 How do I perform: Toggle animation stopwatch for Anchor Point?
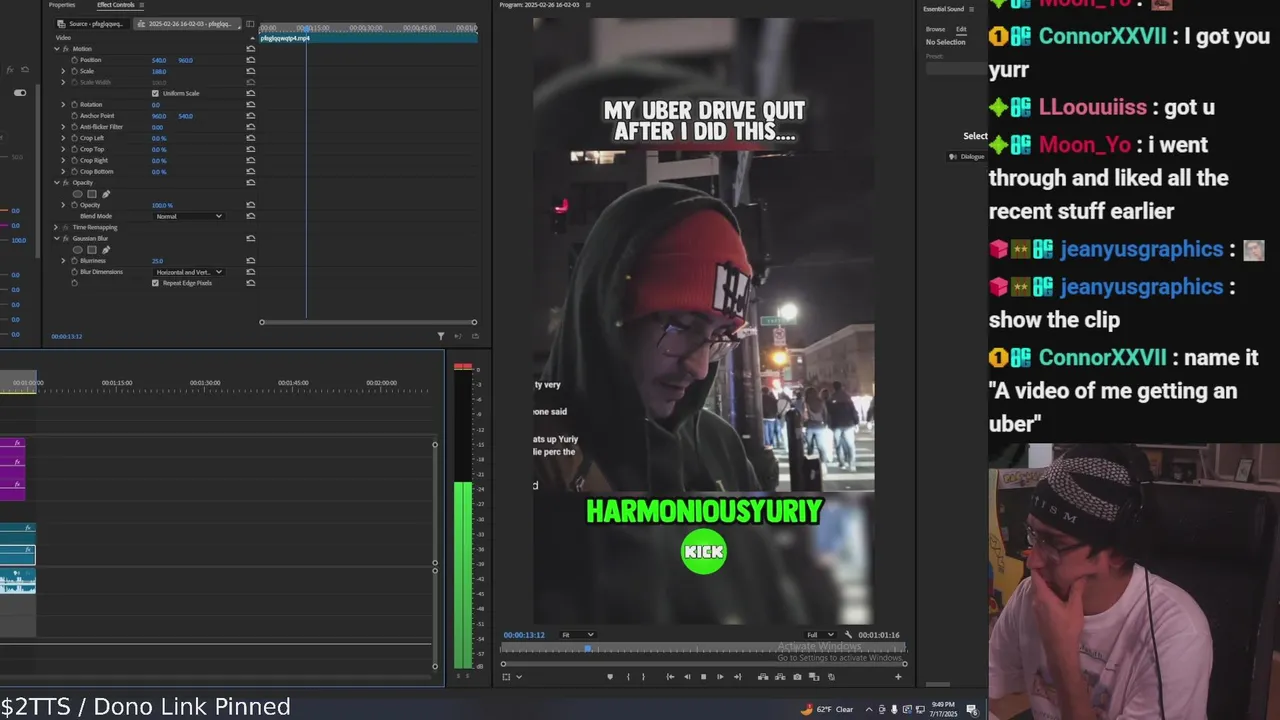point(74,116)
